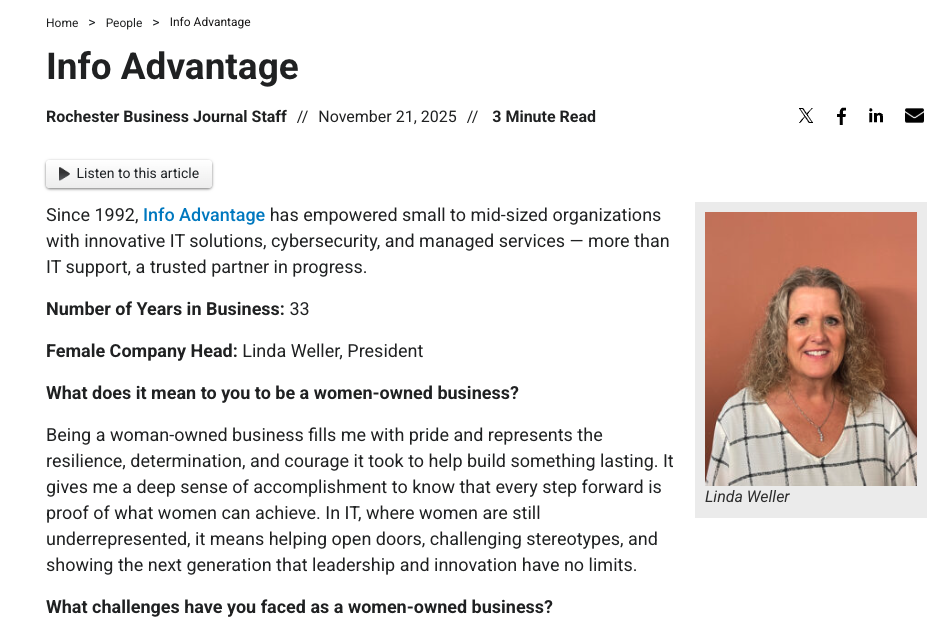
Task: Click the "Linda Weller" photo caption
Action: click(747, 497)
